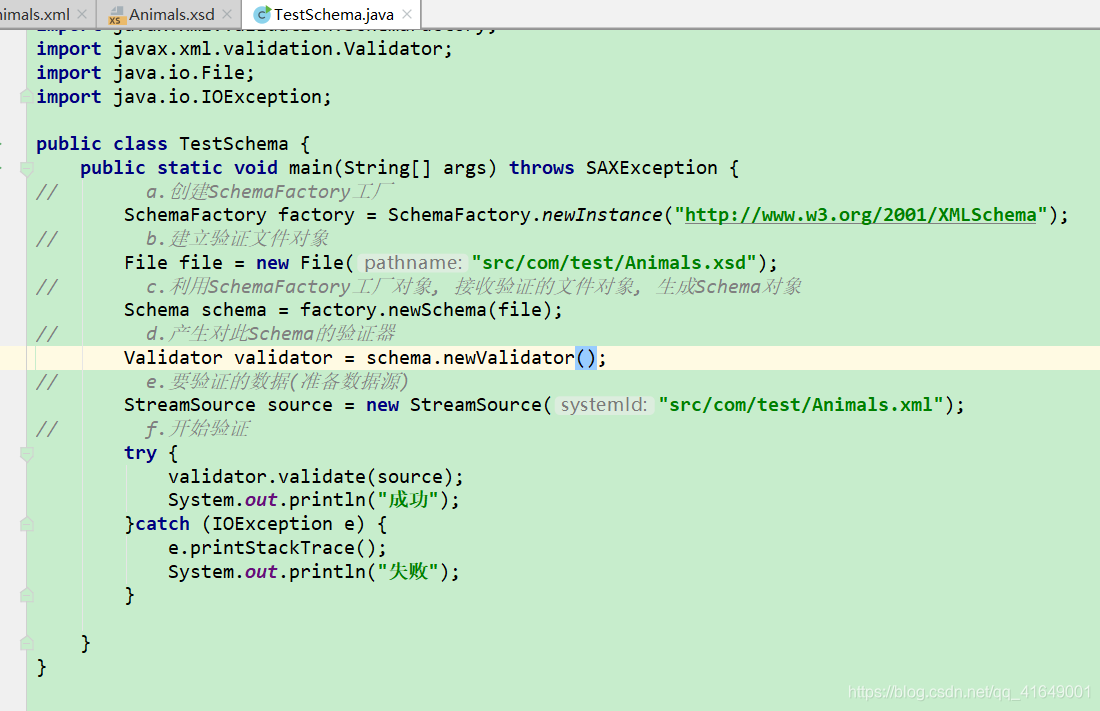This screenshot has width=1100, height=711.
Task: Click 'TestSchema' class name in declaration
Action: 234,144
